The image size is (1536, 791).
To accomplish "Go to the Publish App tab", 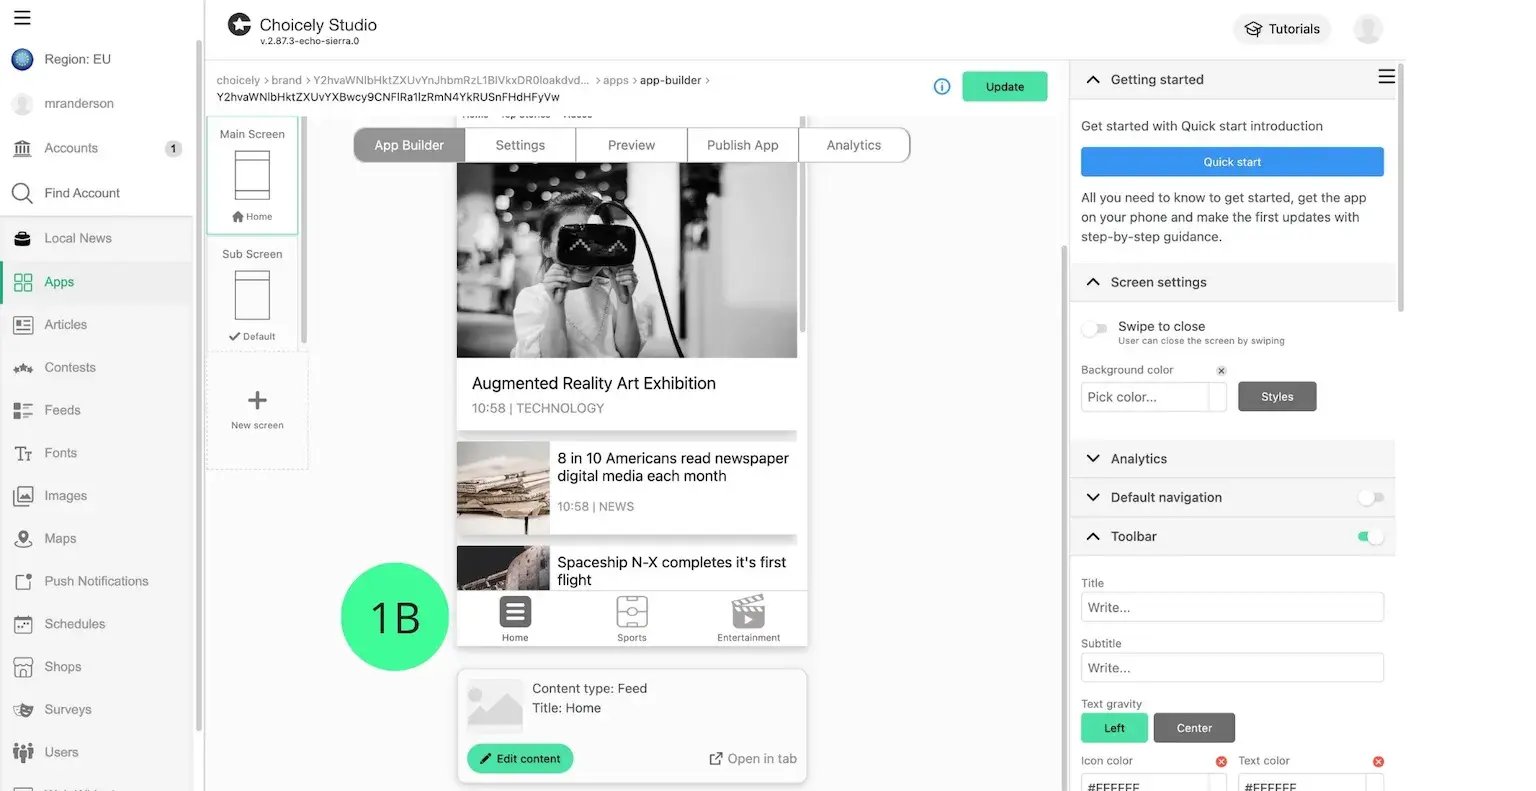I will tap(742, 145).
